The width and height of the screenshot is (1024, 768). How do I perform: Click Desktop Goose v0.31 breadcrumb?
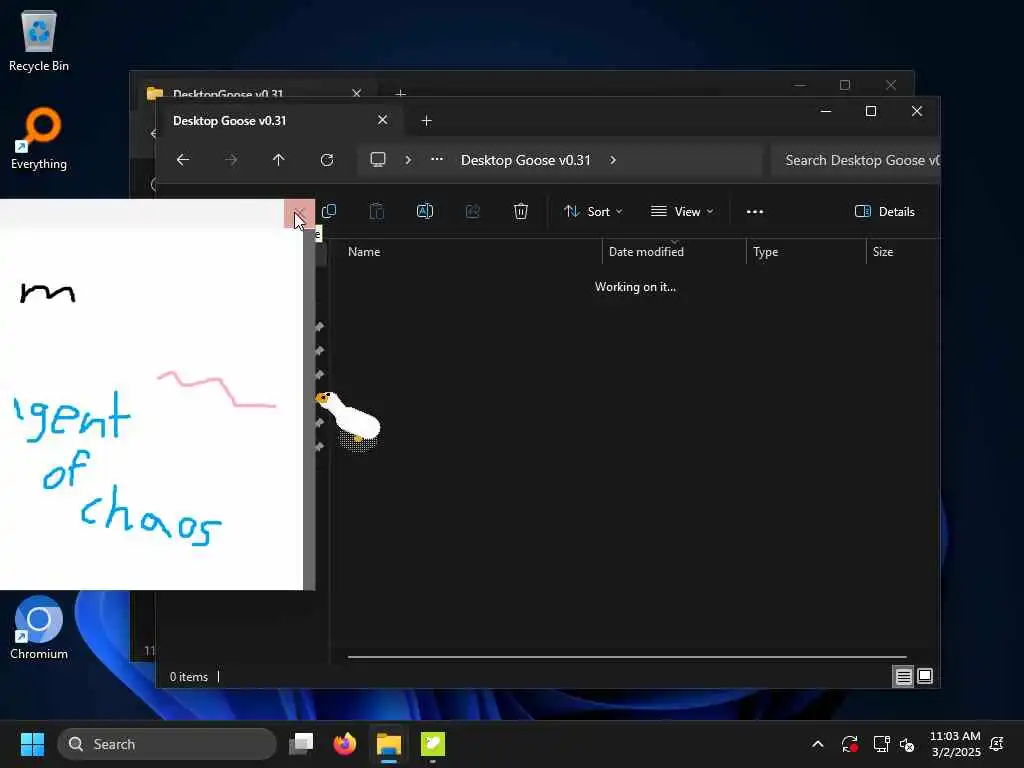(526, 160)
